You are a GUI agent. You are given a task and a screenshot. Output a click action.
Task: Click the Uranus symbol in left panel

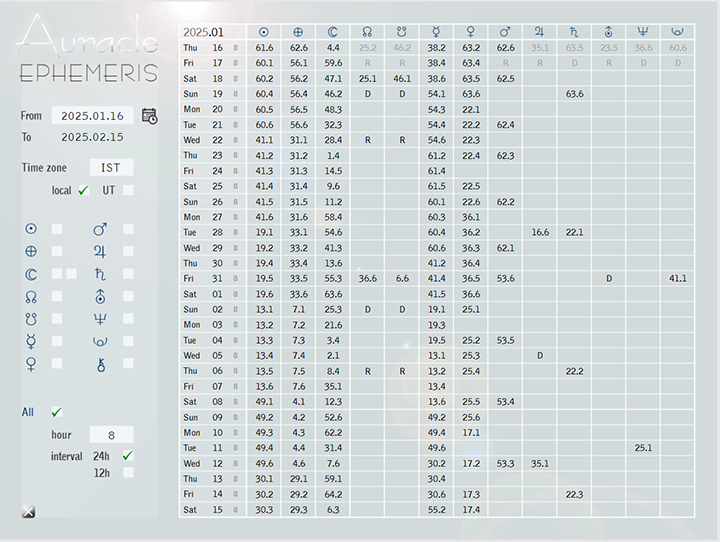(x=100, y=297)
